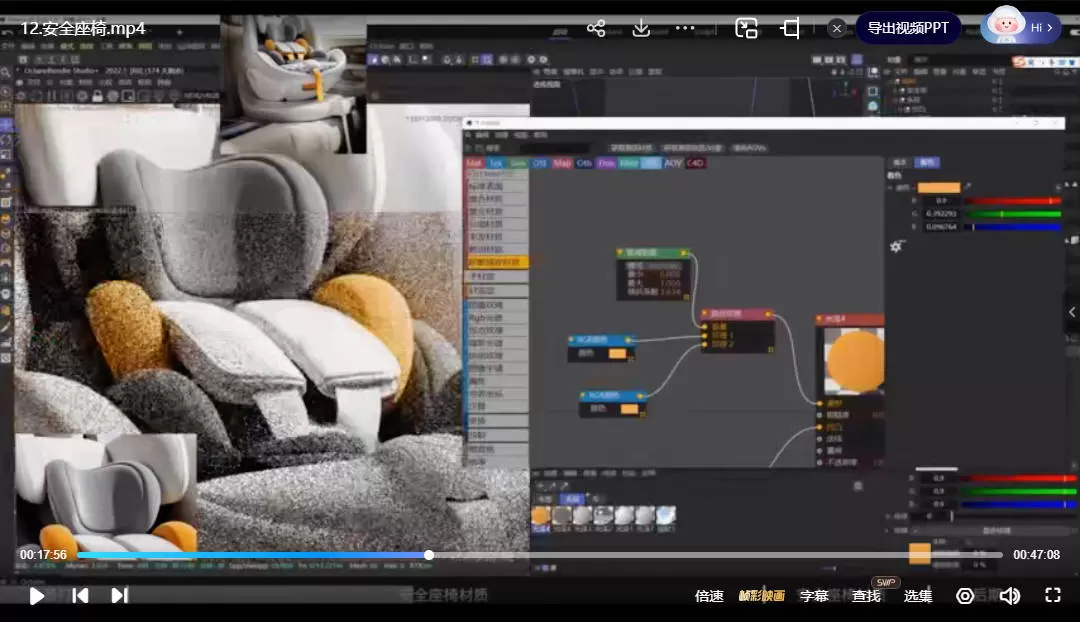Switch to the 颜色 tab in right panel
The width and height of the screenshot is (1080, 622).
tap(927, 161)
